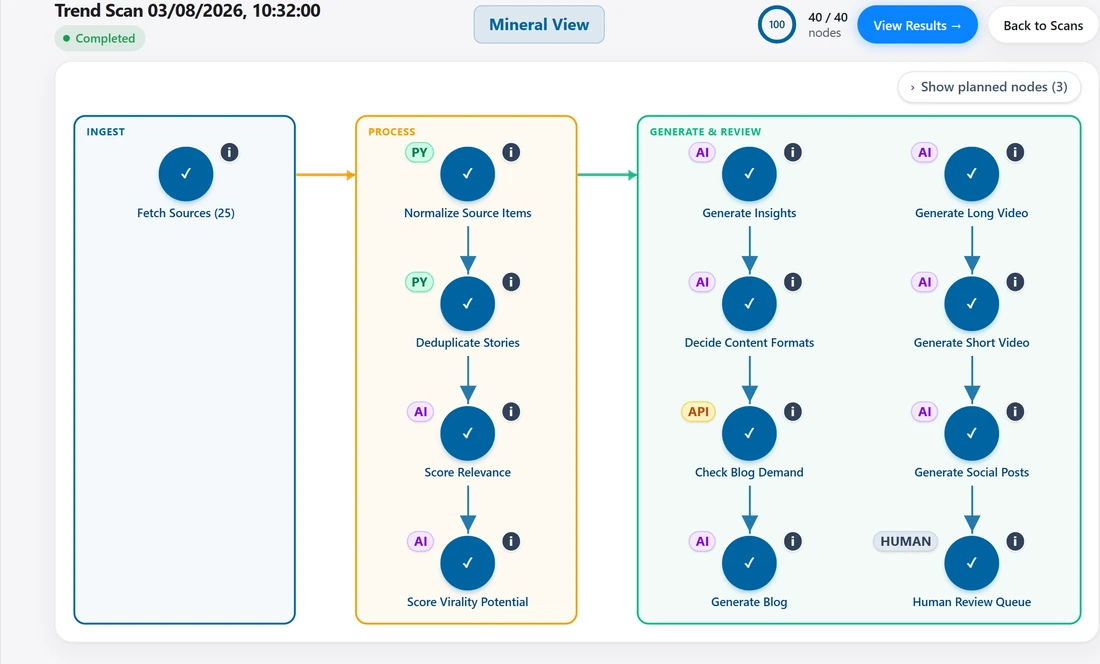Select the Generate Long Video node circle
Screen dimensions: 1100x664
pyautogui.click(x=972, y=174)
